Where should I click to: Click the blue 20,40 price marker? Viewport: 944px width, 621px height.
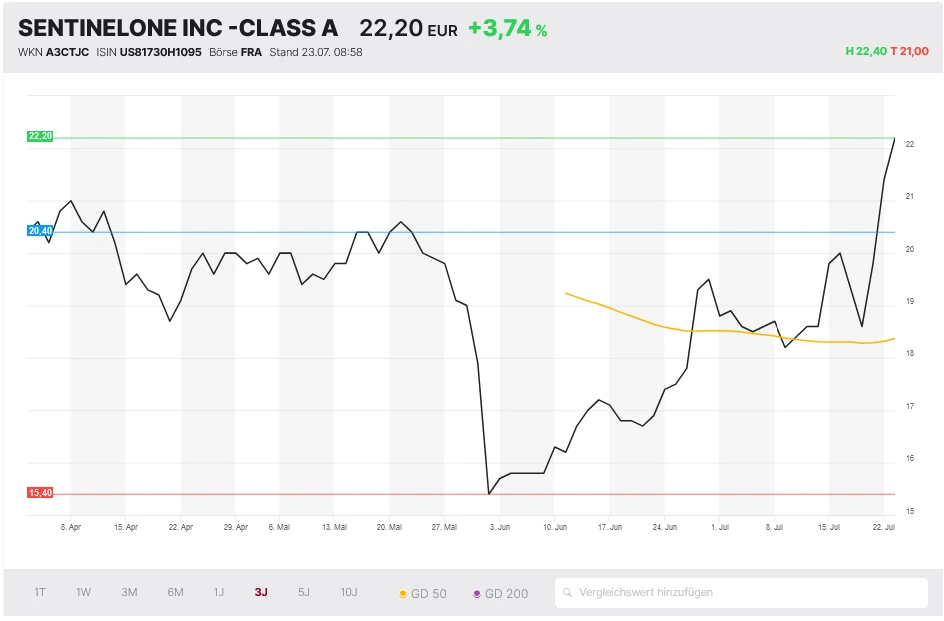pos(40,231)
